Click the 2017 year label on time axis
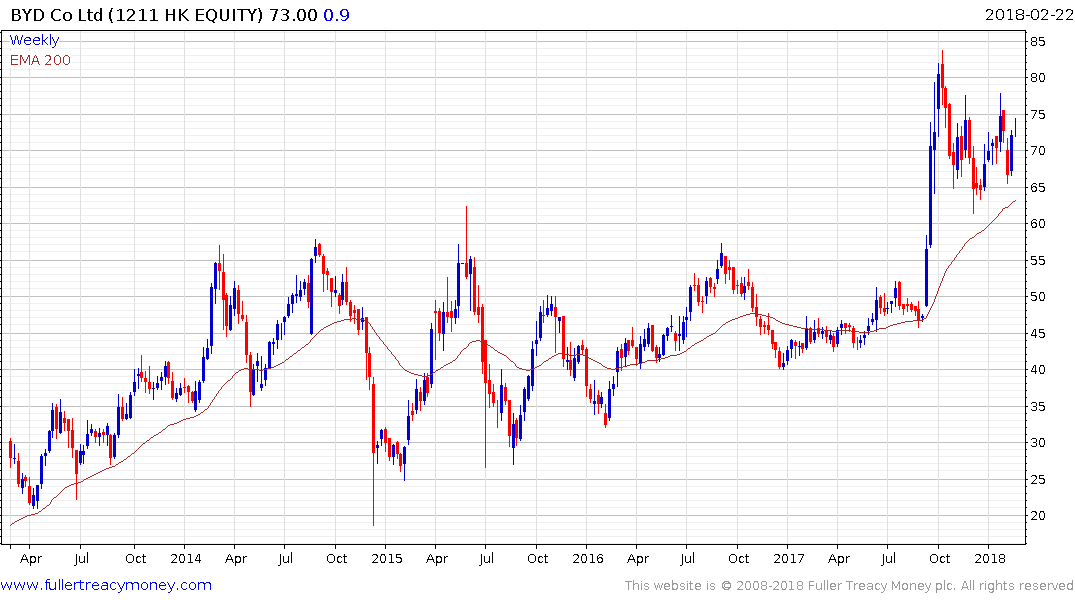 (x=788, y=559)
